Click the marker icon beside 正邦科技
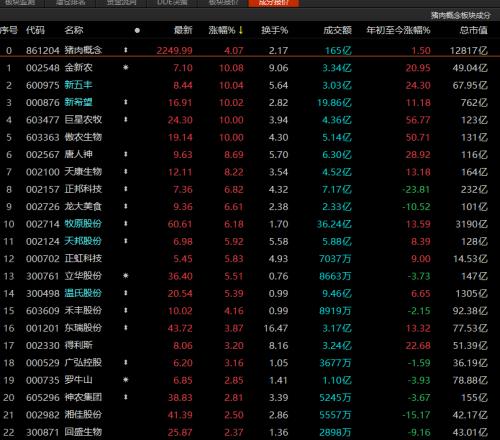500x440 pixels. pyautogui.click(x=126, y=189)
